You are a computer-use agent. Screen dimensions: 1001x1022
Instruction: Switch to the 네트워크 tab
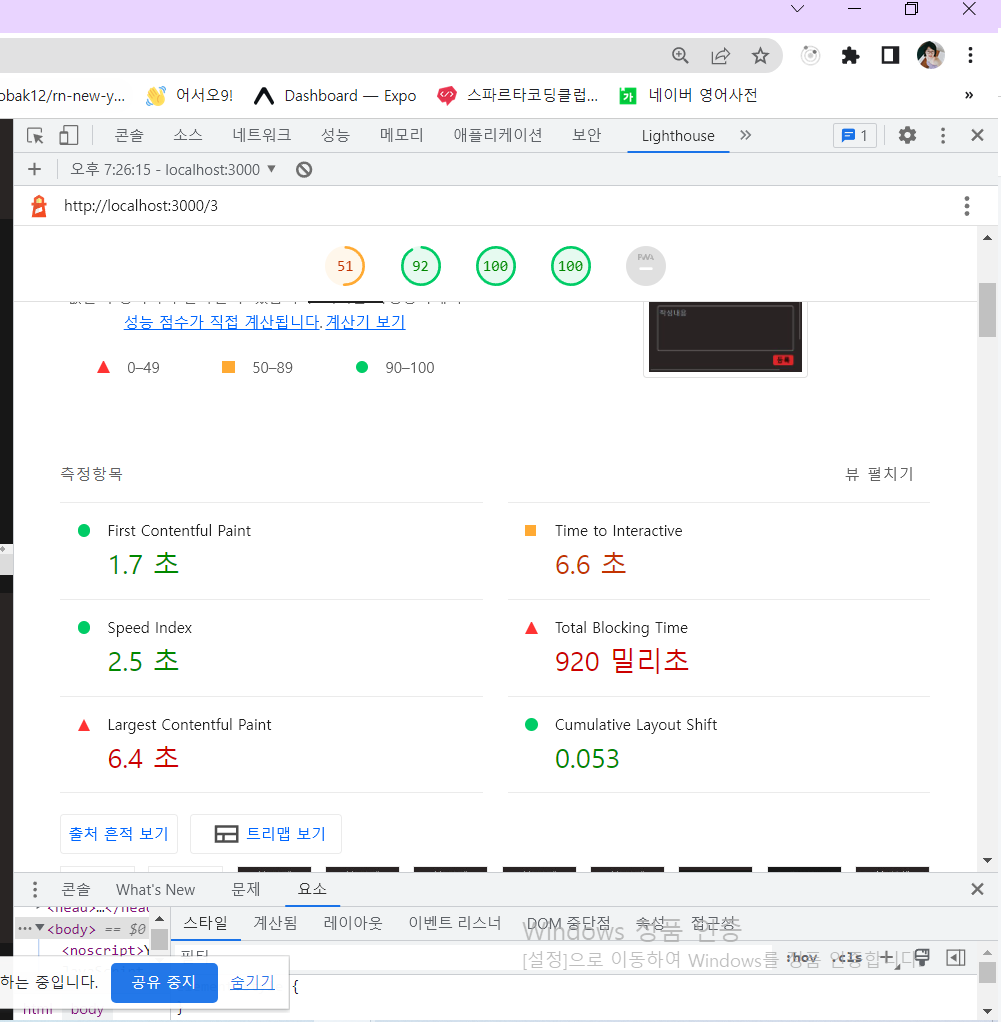point(261,136)
